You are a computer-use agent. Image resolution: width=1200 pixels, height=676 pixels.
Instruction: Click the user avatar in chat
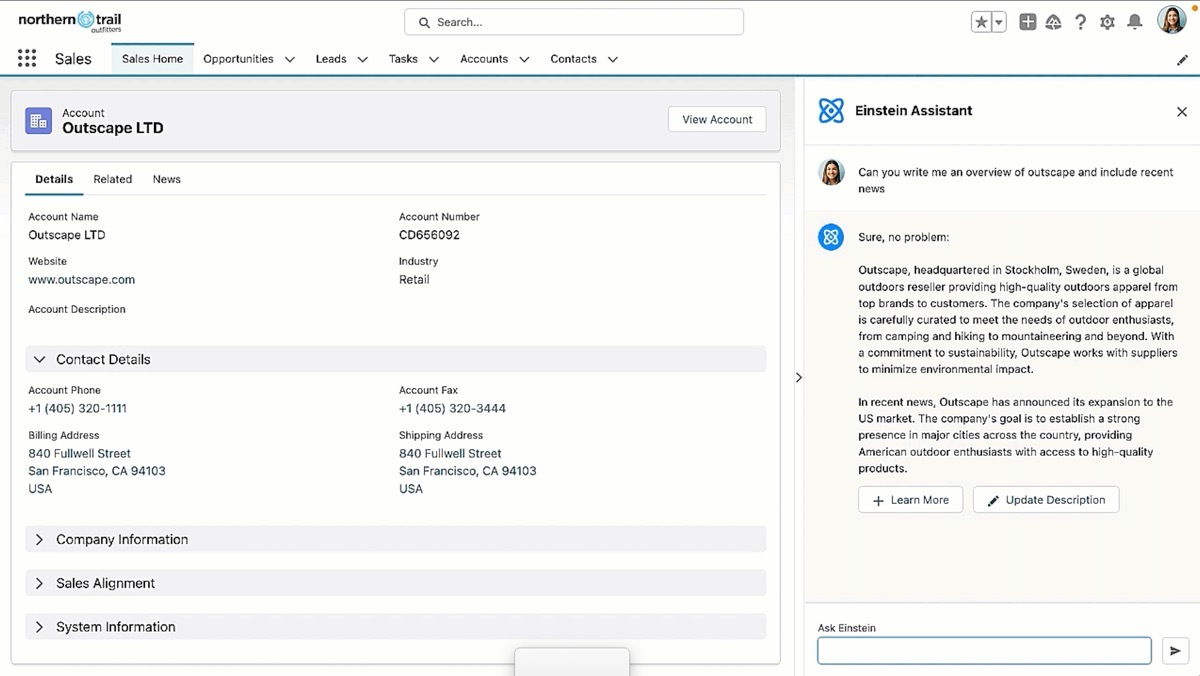coord(831,172)
